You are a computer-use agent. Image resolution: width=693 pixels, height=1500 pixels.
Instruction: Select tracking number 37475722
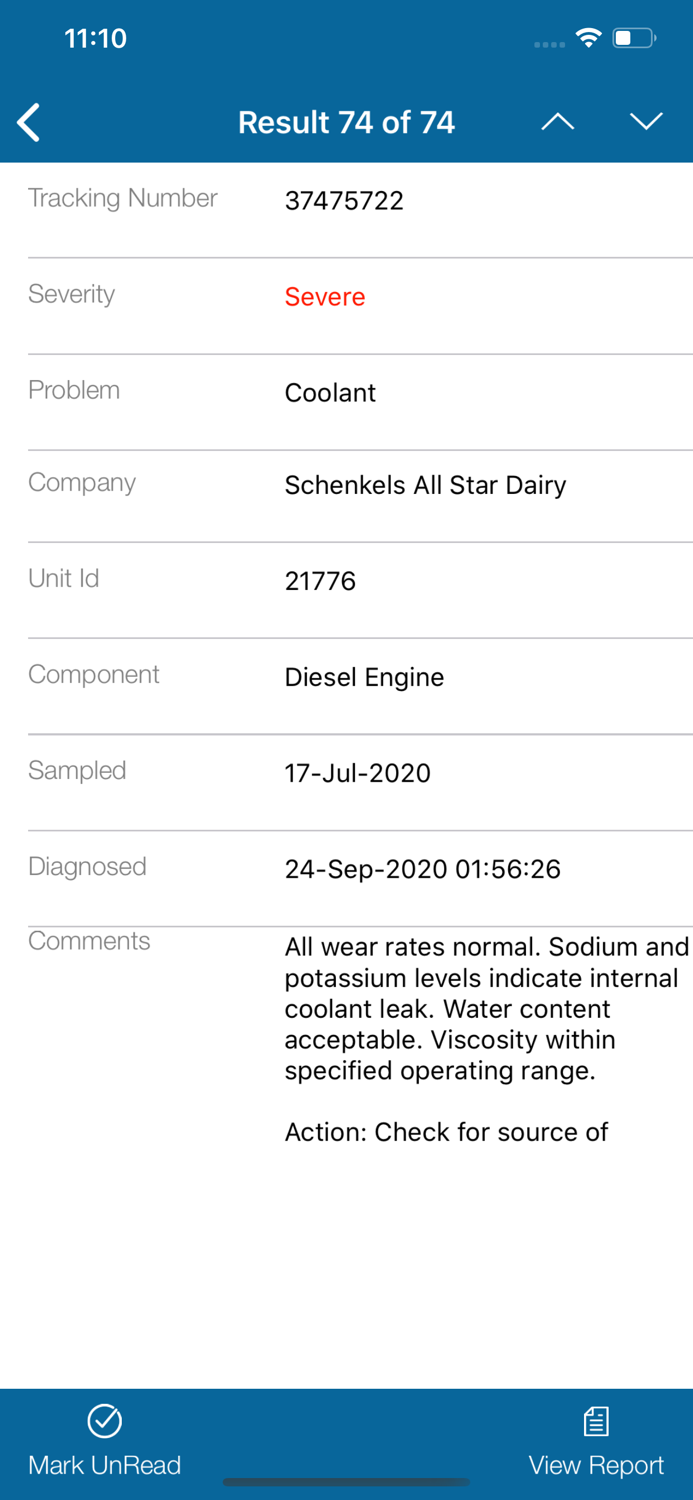pos(344,200)
